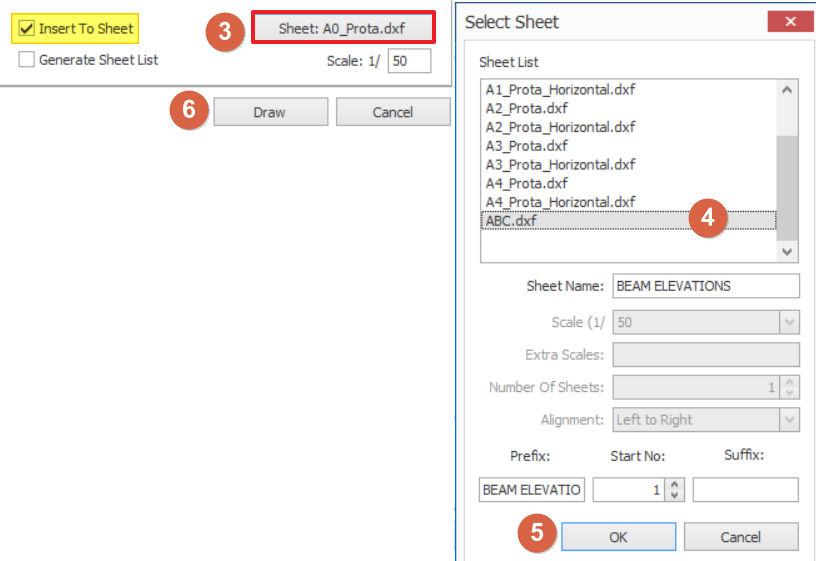
Task: Confirm sheet selection with OK
Action: pyautogui.click(x=618, y=537)
